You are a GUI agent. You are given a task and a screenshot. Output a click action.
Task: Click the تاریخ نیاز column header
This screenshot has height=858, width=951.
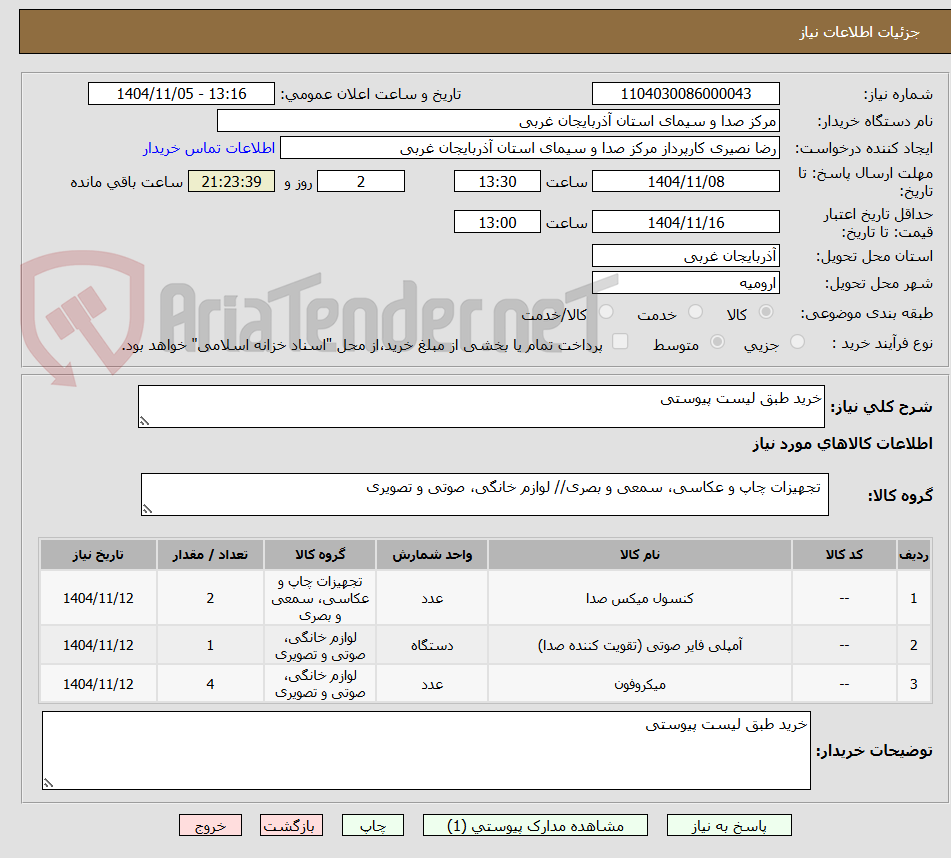coord(98,554)
